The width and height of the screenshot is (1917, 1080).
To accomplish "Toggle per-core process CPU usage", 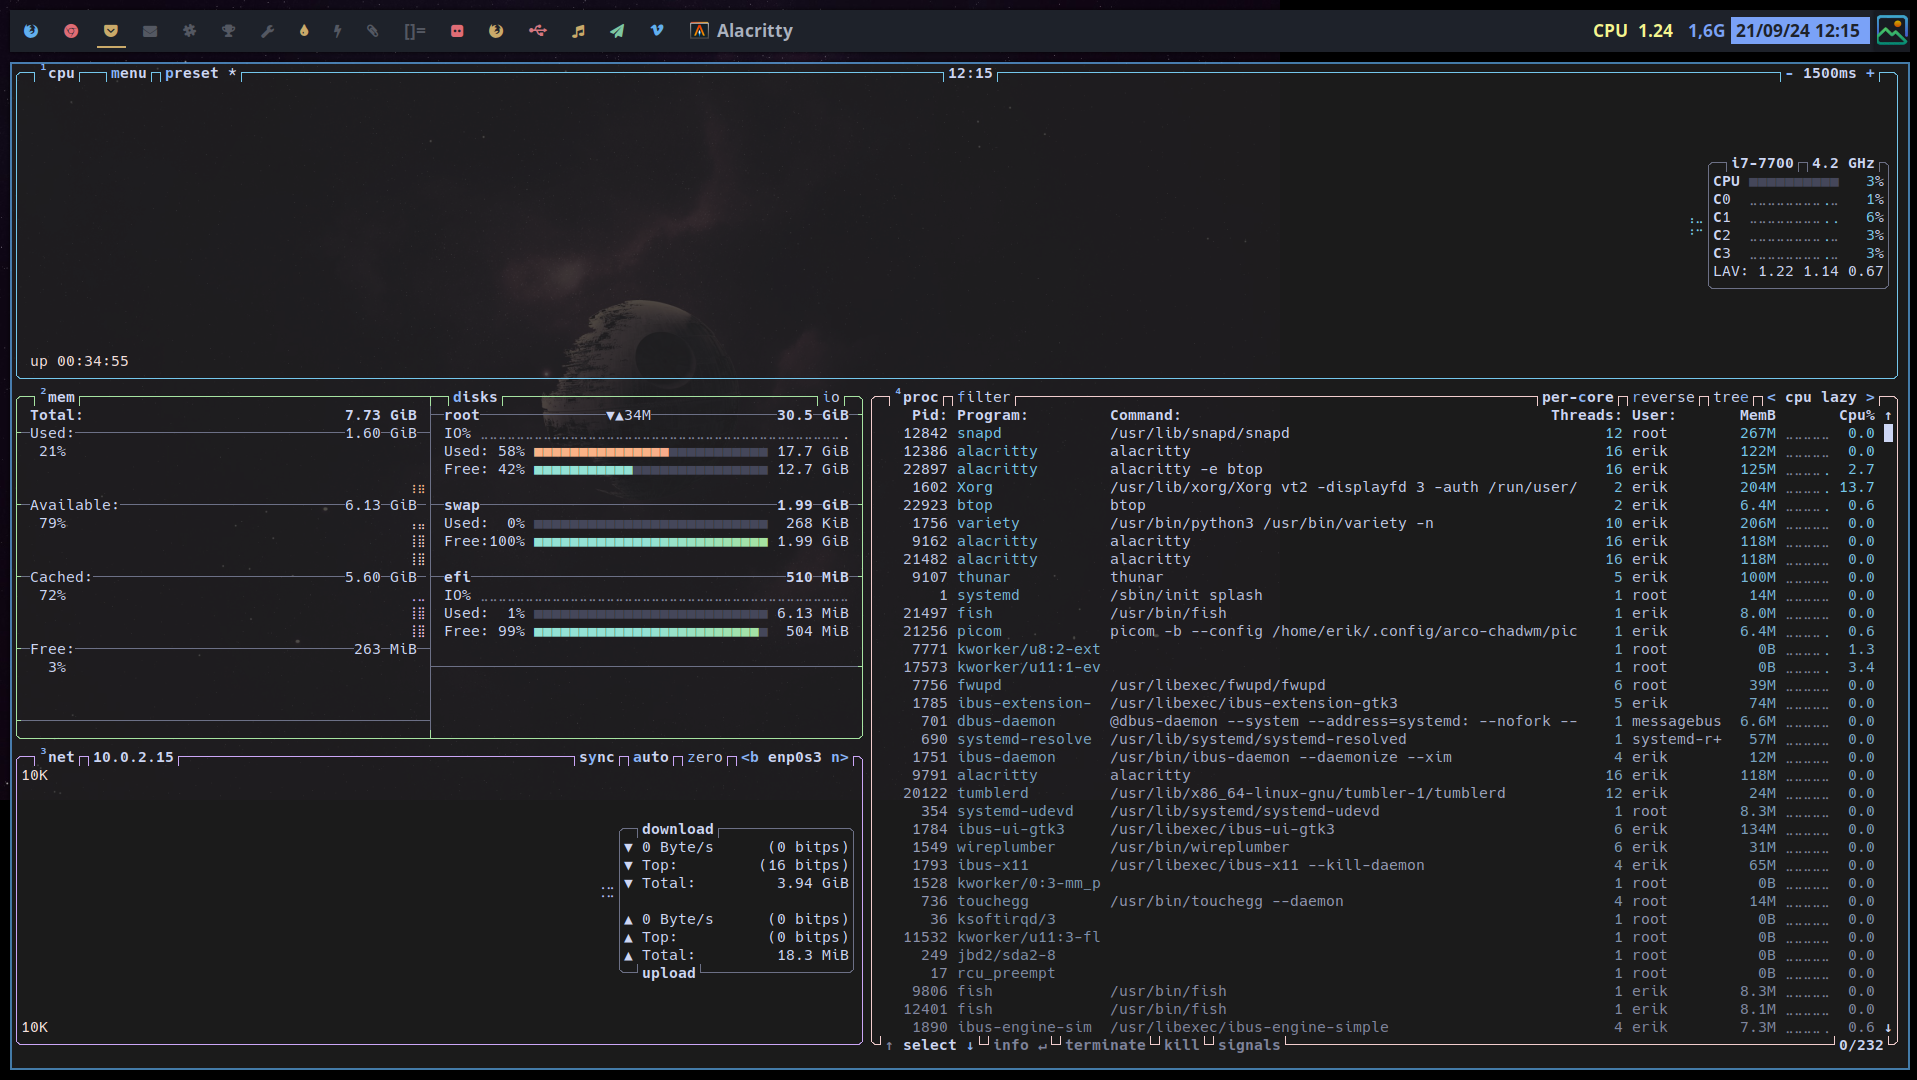I will click(x=1577, y=398).
